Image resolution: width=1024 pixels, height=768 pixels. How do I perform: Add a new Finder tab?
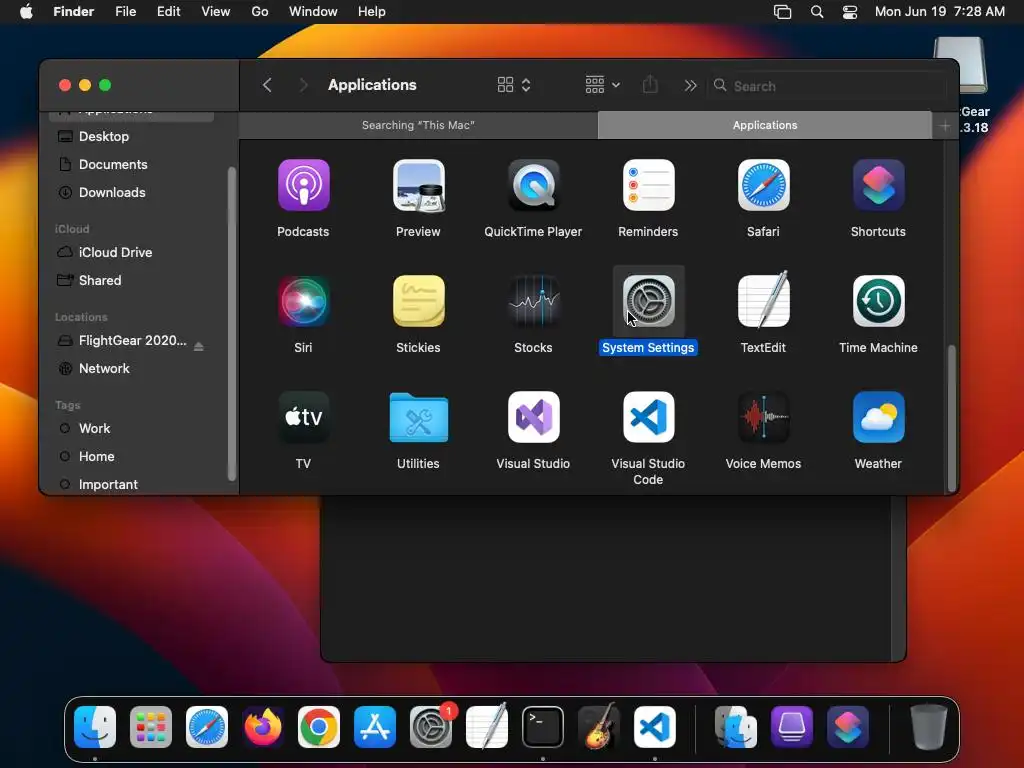945,126
